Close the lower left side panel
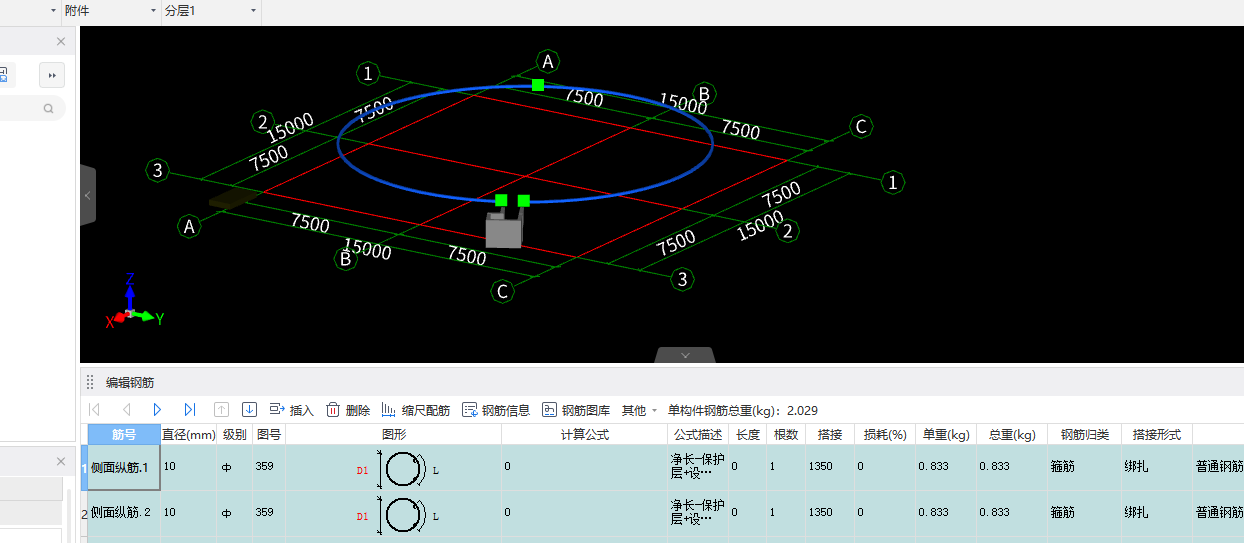 coord(61,460)
